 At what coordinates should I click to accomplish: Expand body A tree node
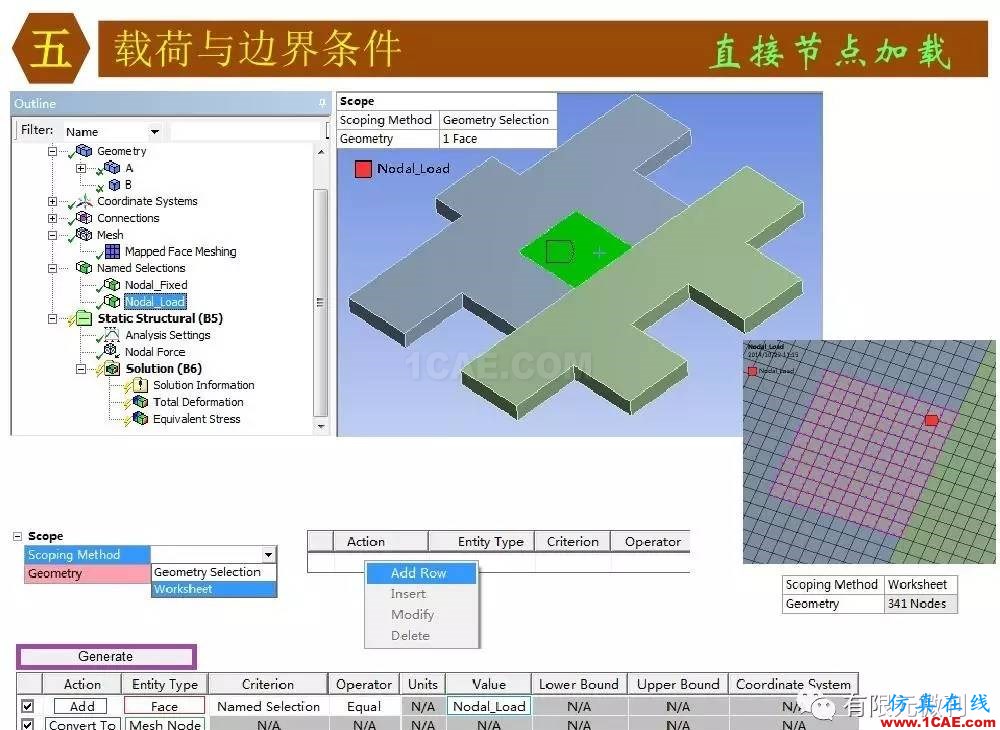point(80,168)
